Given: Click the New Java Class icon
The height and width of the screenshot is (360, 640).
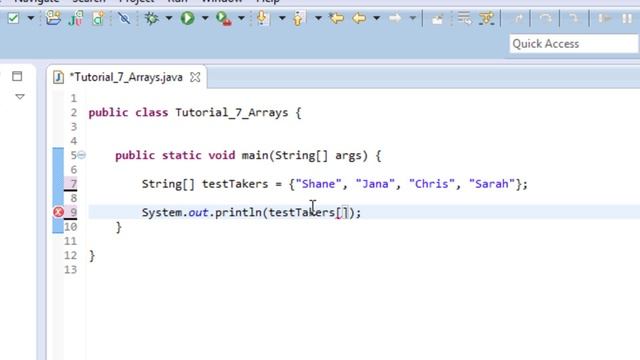Looking at the screenshot, I should click(98, 18).
